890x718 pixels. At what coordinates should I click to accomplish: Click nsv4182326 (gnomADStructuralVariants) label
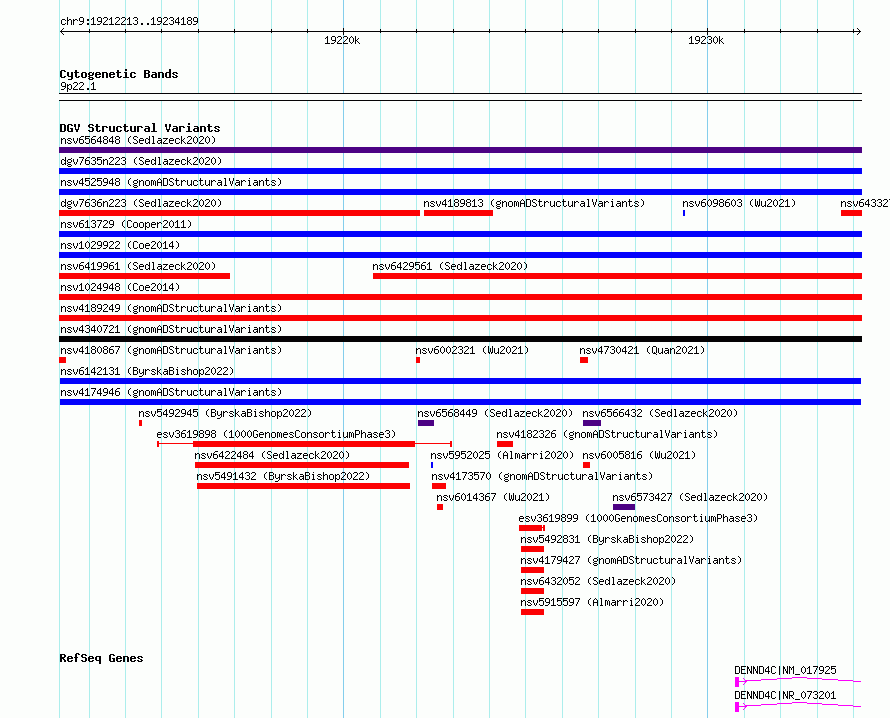607,434
